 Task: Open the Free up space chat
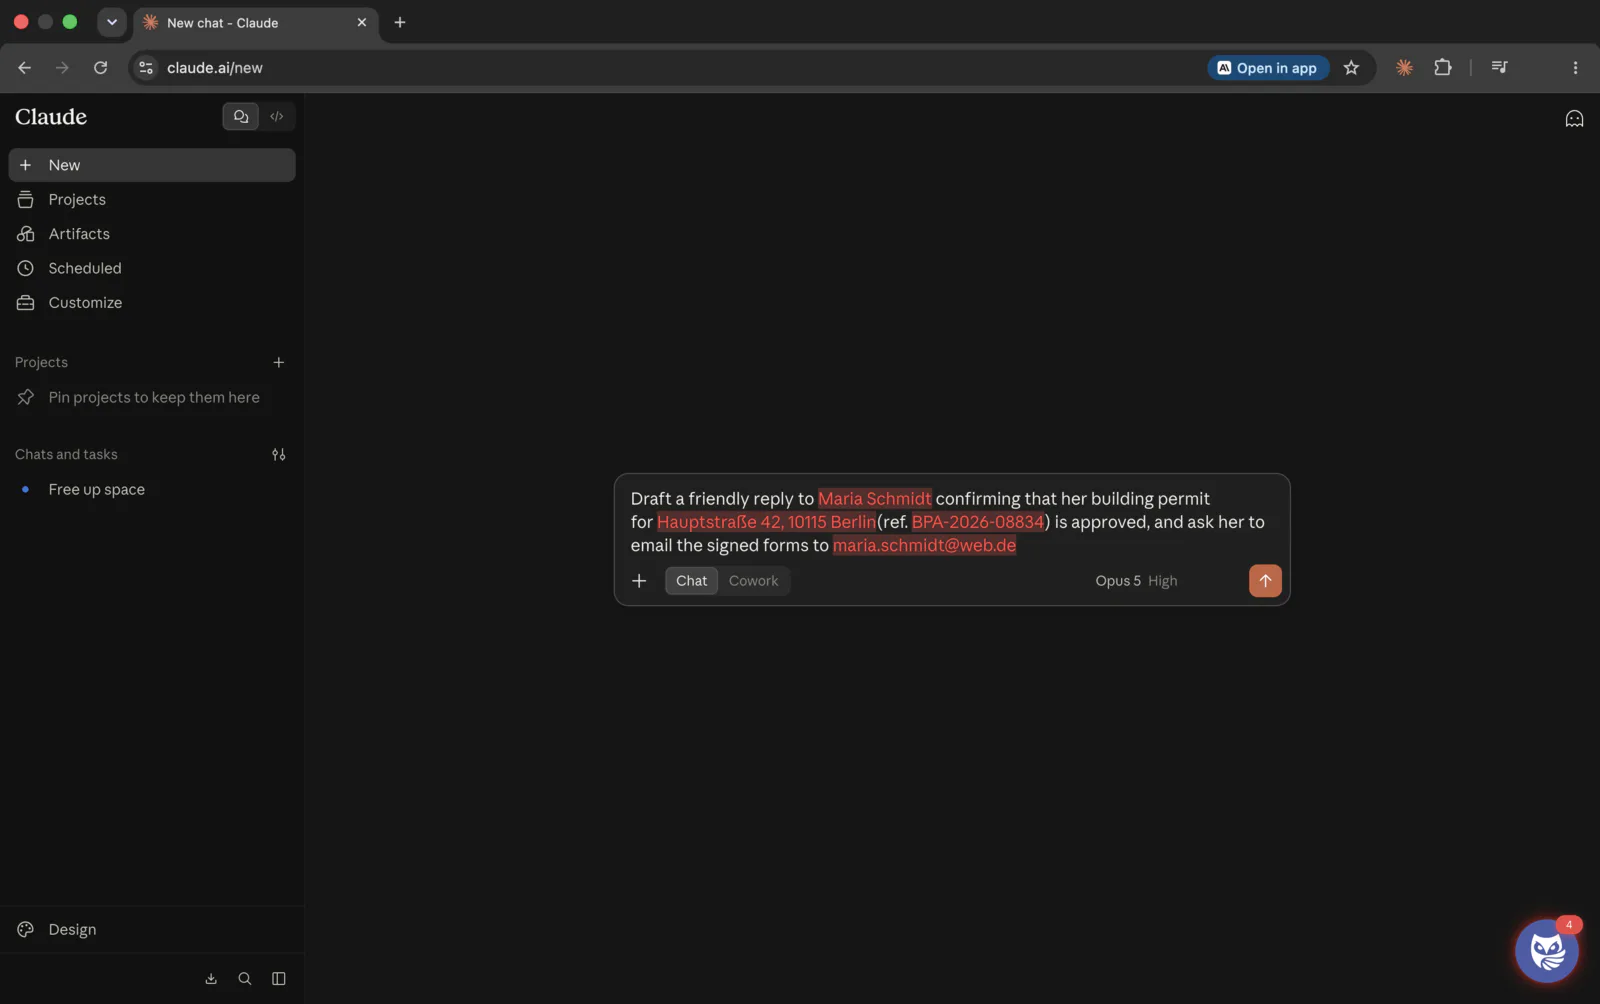(152, 490)
